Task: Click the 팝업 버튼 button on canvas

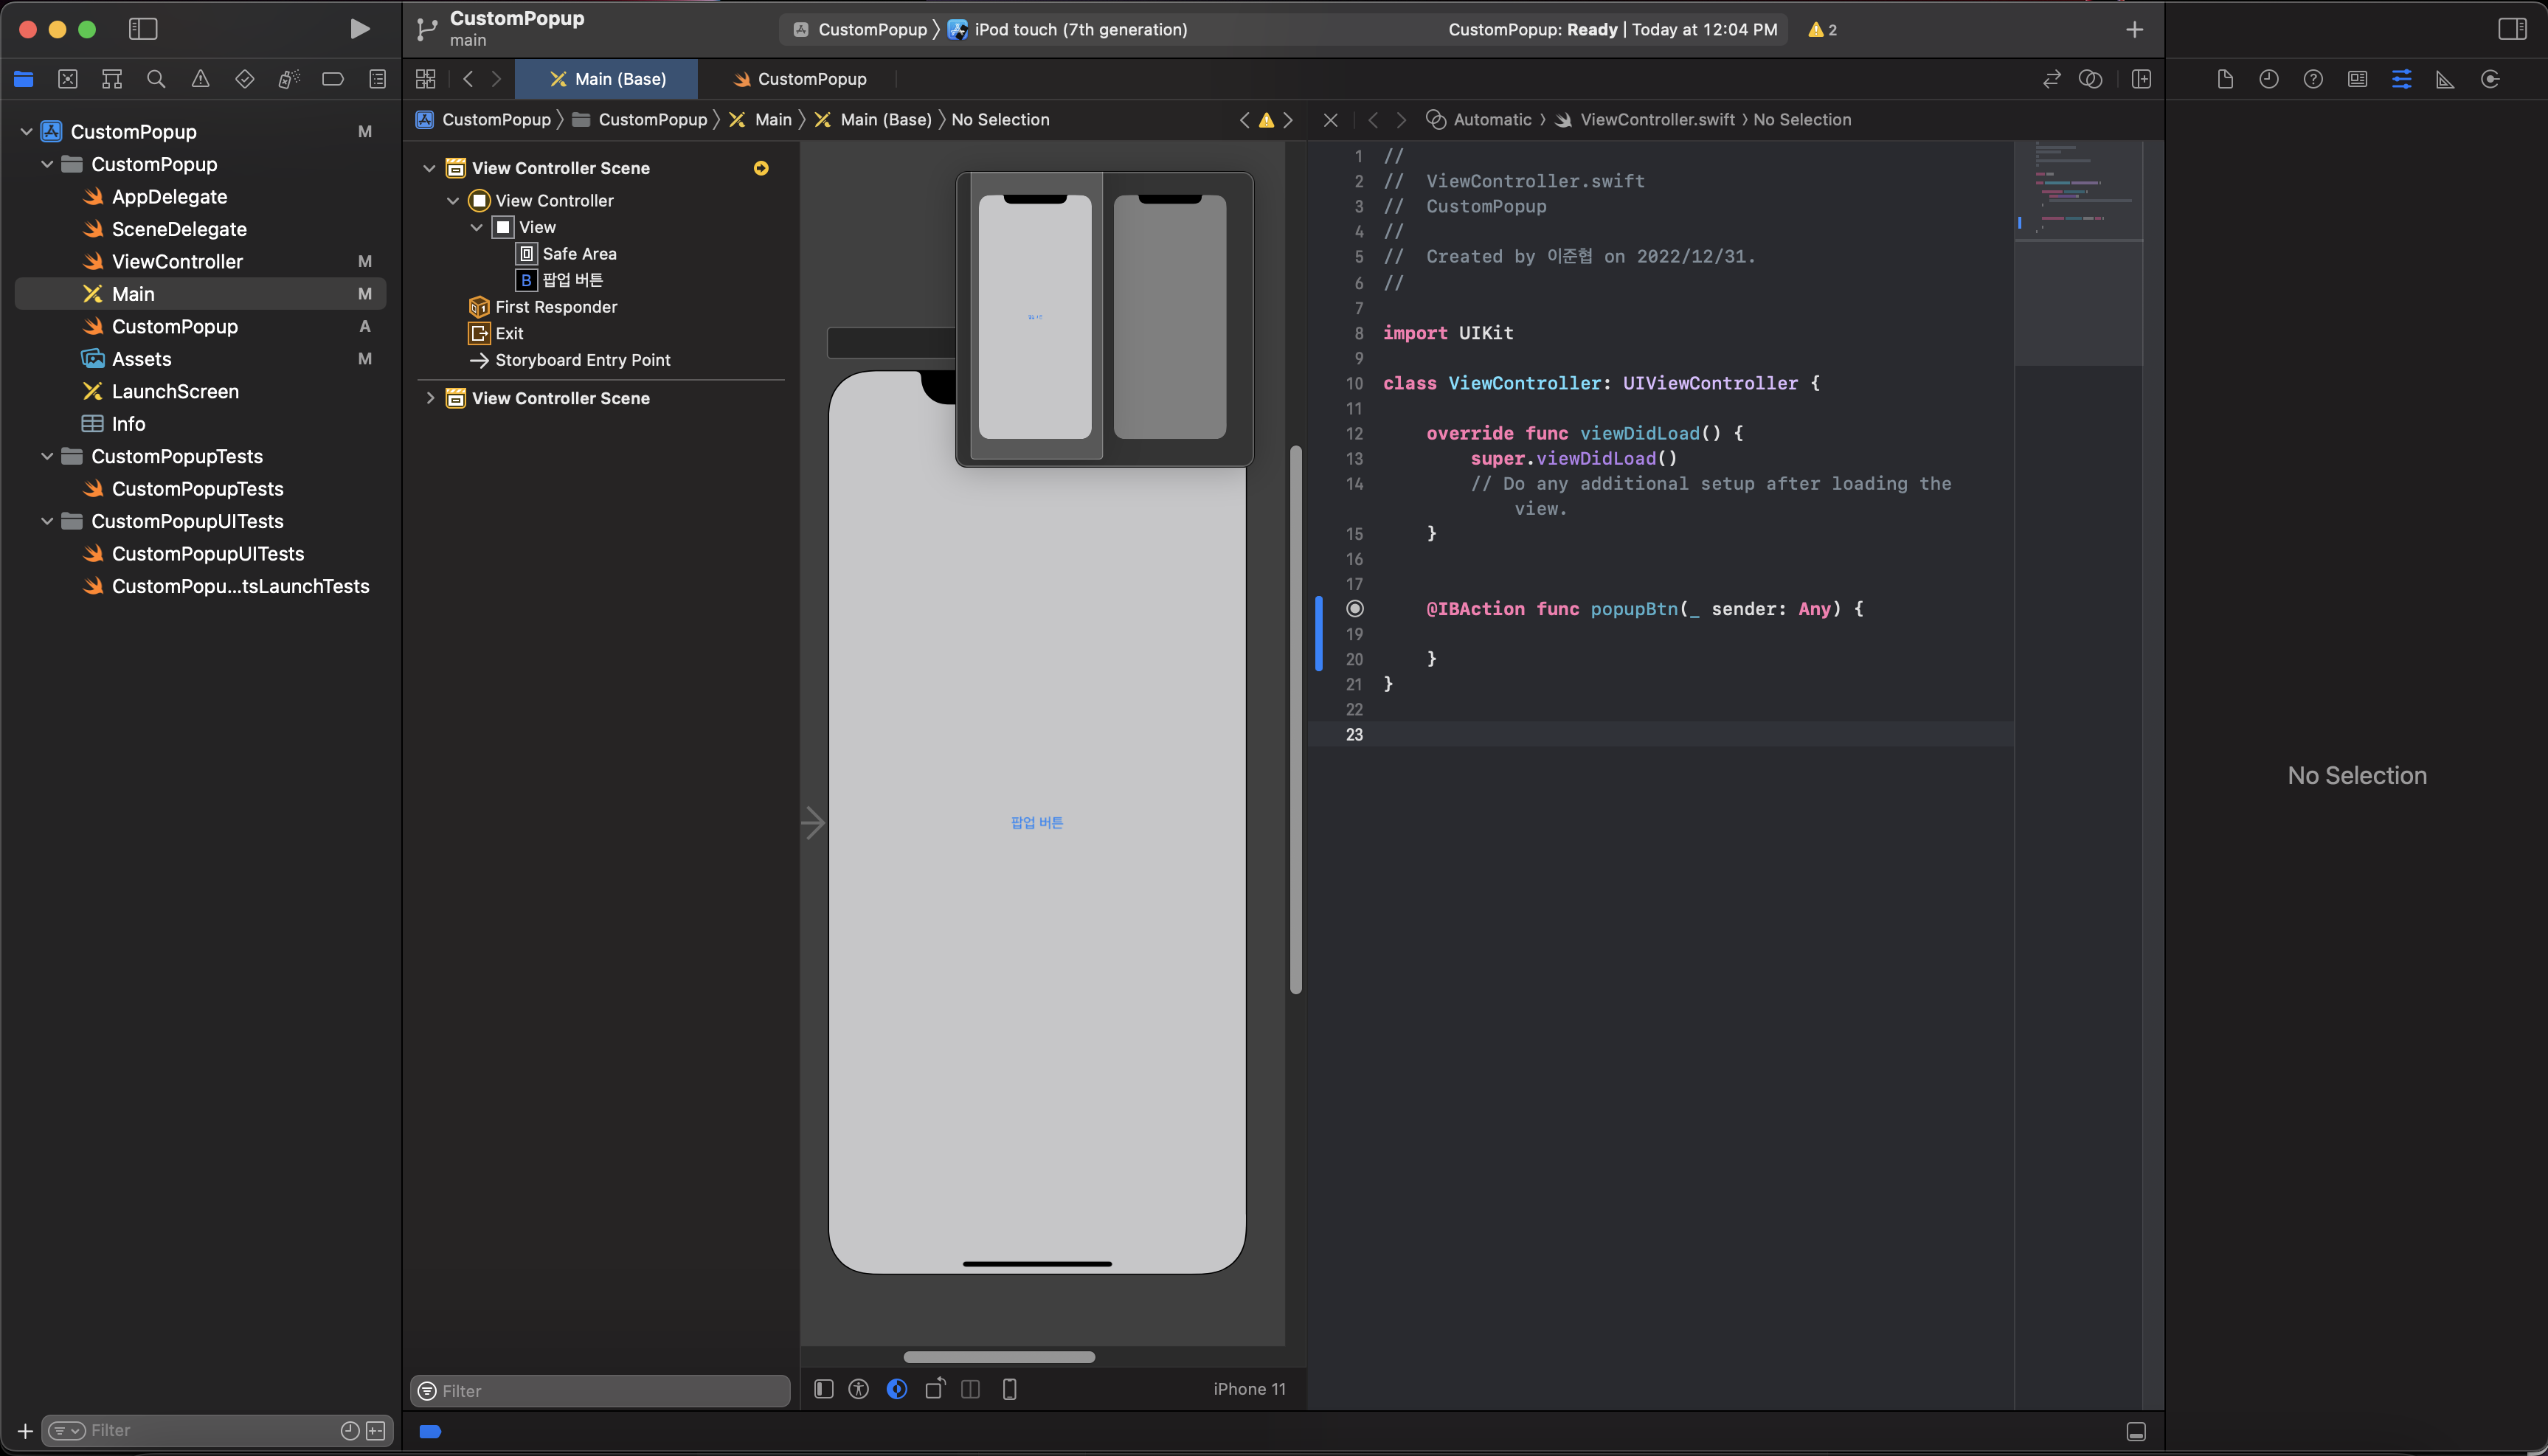Action: coord(1037,822)
